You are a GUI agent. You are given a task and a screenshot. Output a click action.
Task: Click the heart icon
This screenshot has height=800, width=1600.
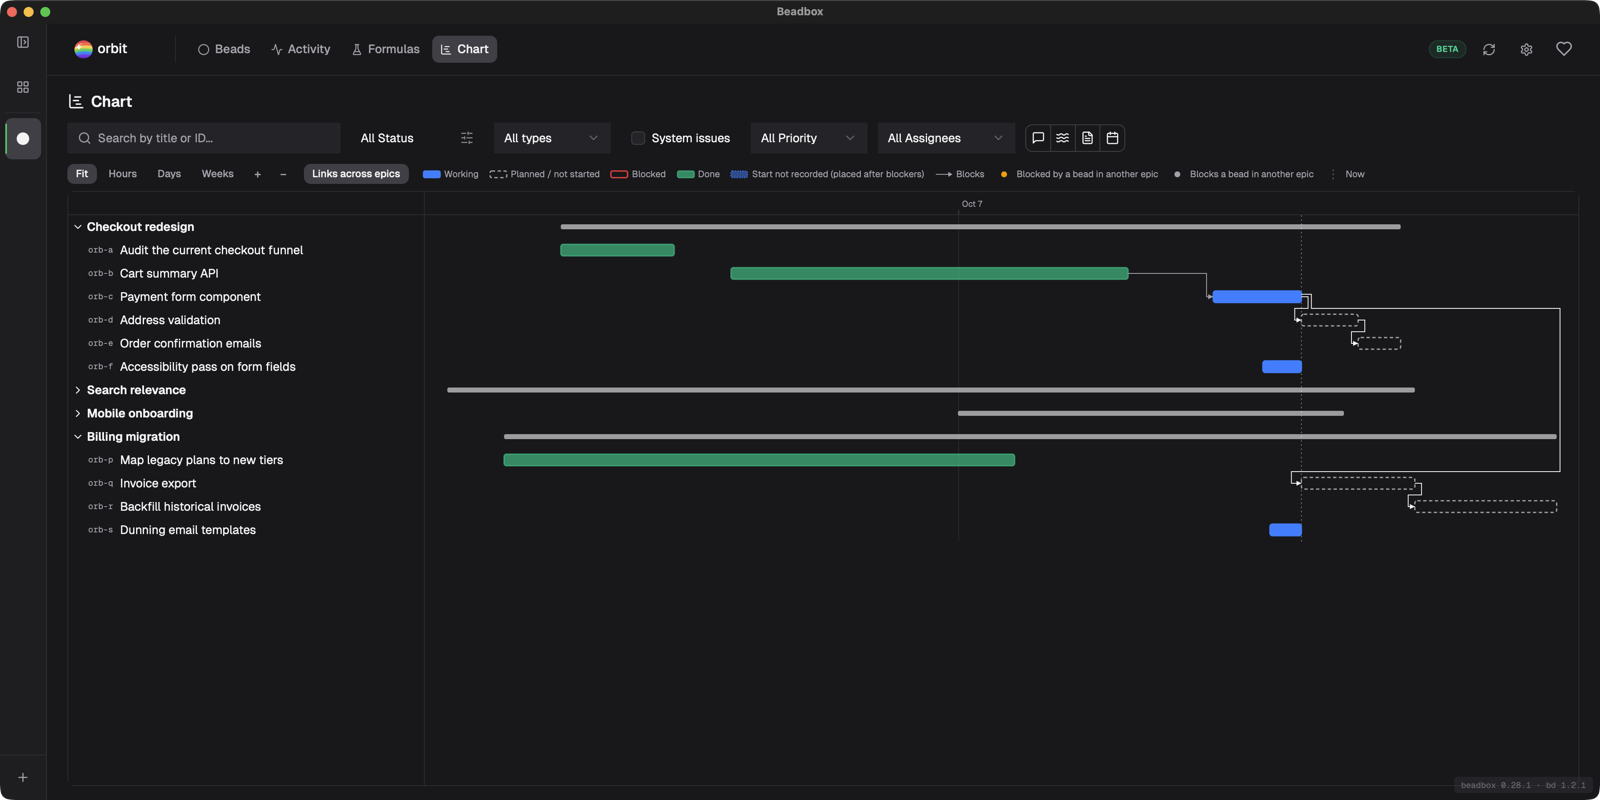point(1564,49)
